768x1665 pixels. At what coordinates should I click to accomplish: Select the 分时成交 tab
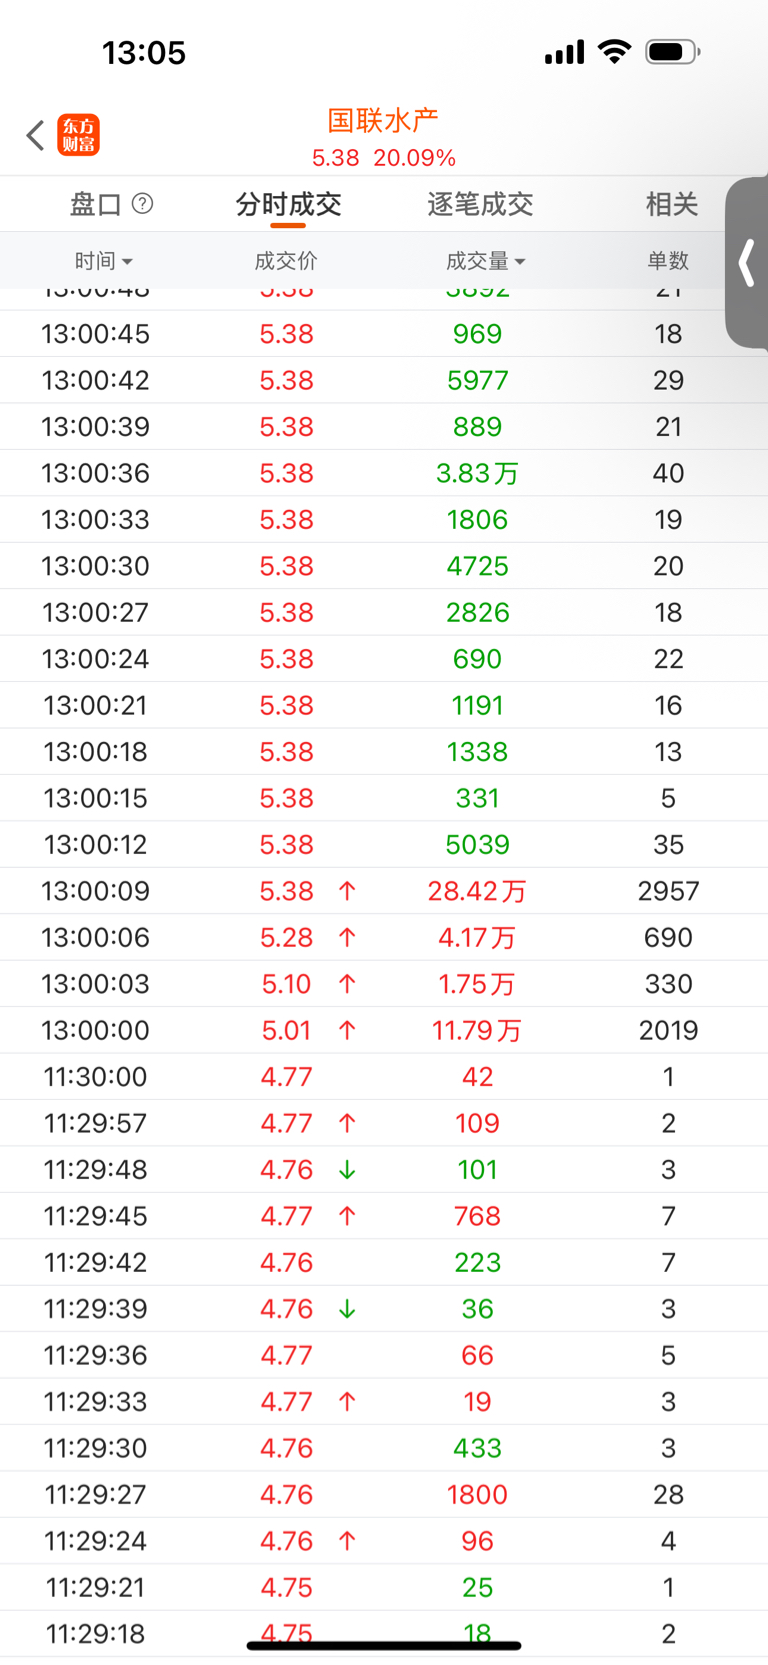click(x=288, y=204)
